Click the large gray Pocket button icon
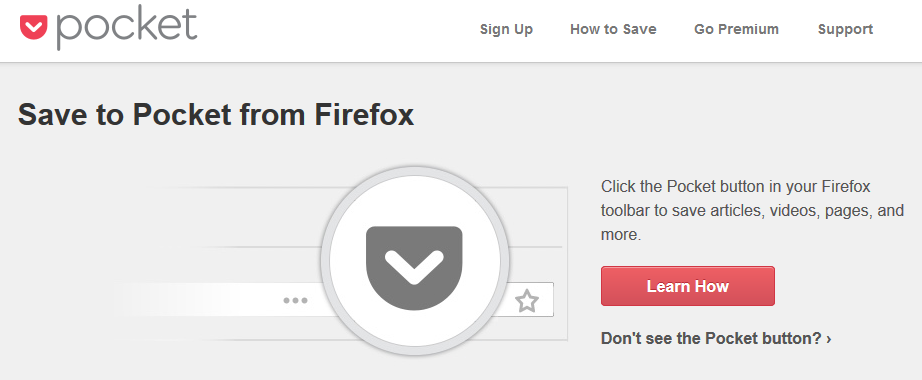The image size is (922, 380). 414,268
